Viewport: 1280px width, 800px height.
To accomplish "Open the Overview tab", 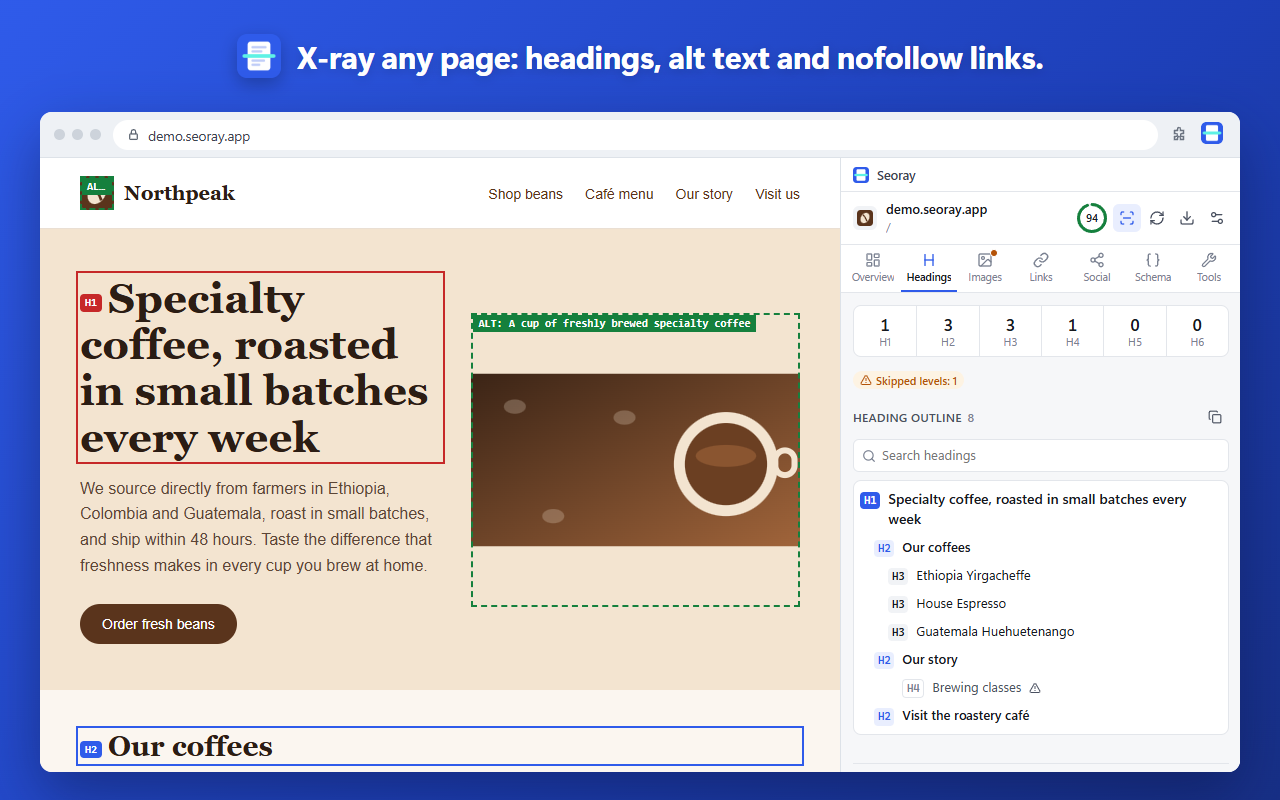I will [x=873, y=268].
